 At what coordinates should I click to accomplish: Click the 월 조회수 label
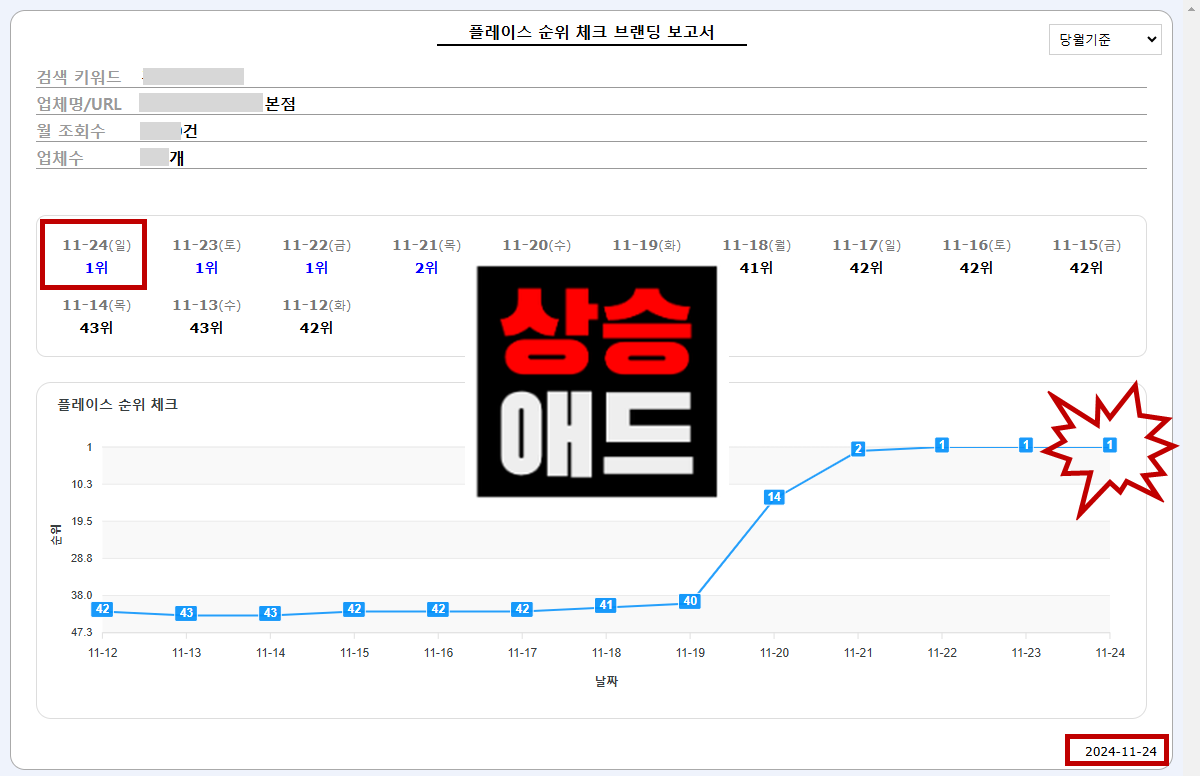click(71, 131)
